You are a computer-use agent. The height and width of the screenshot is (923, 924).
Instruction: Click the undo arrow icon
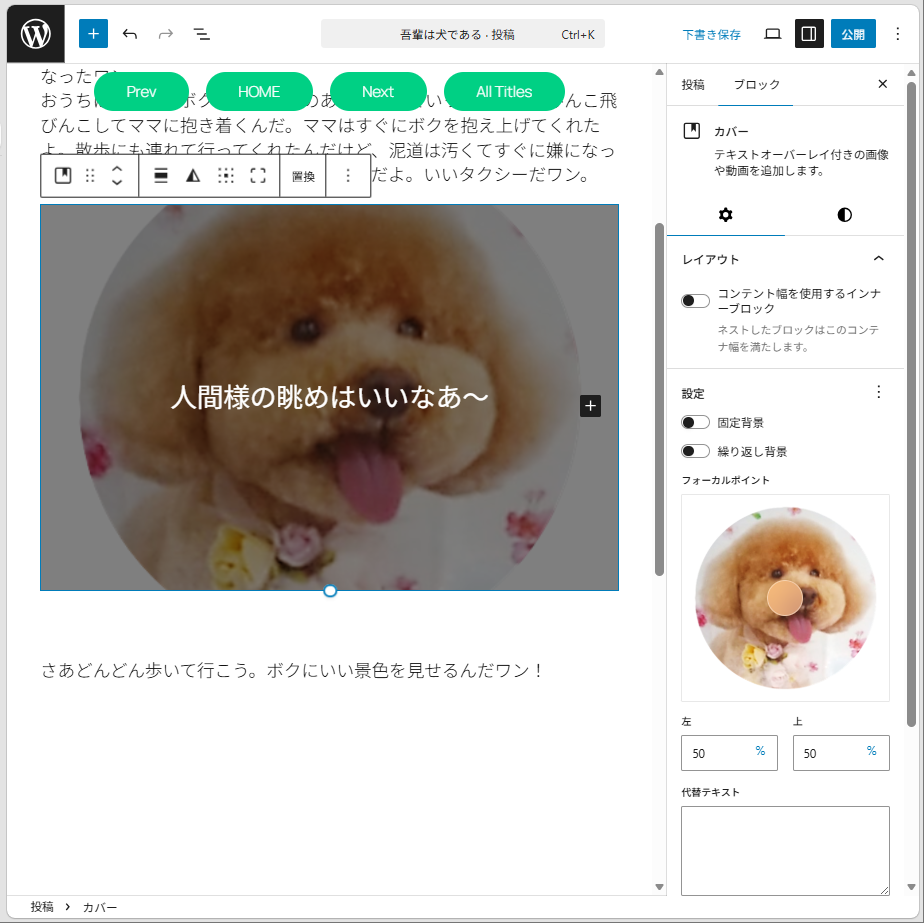point(130,34)
